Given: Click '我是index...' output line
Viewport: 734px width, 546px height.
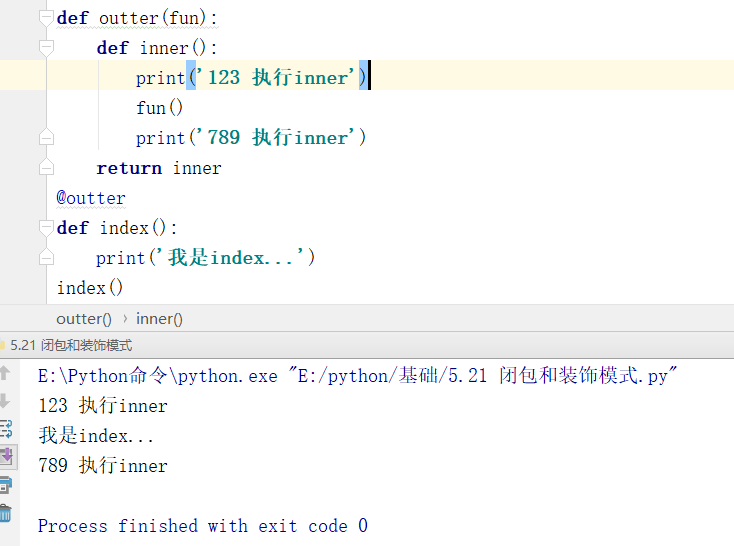Looking at the screenshot, I should (x=96, y=435).
